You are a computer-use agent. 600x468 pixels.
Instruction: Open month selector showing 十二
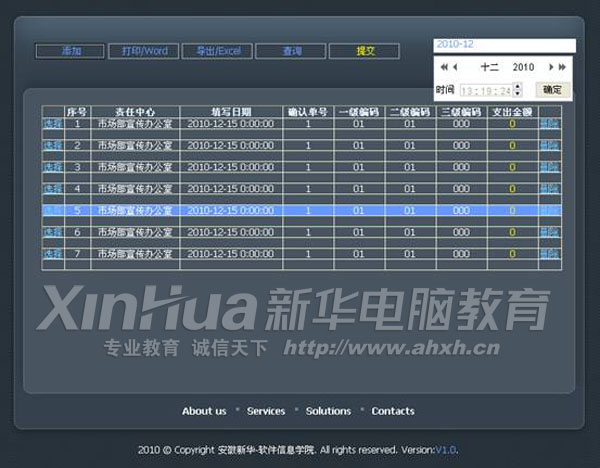(x=489, y=67)
